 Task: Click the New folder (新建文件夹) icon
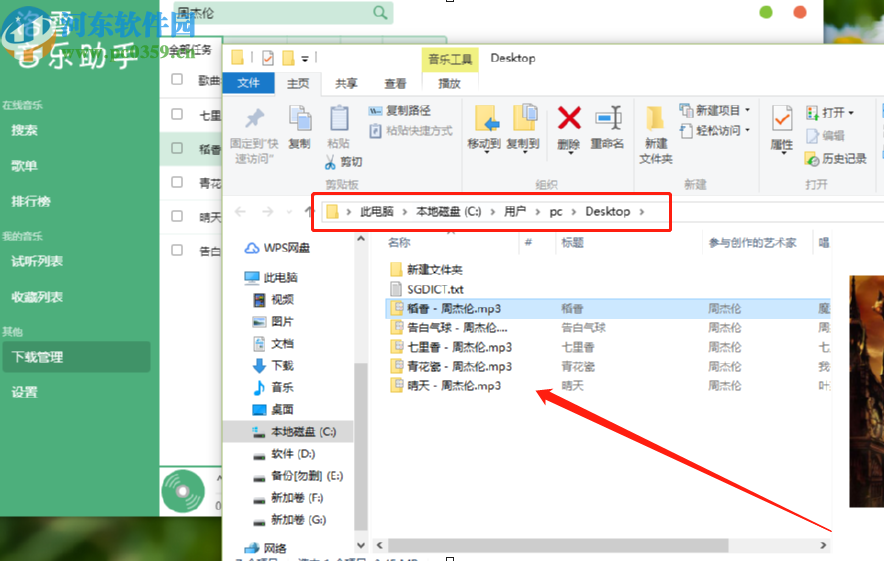pyautogui.click(x=655, y=118)
